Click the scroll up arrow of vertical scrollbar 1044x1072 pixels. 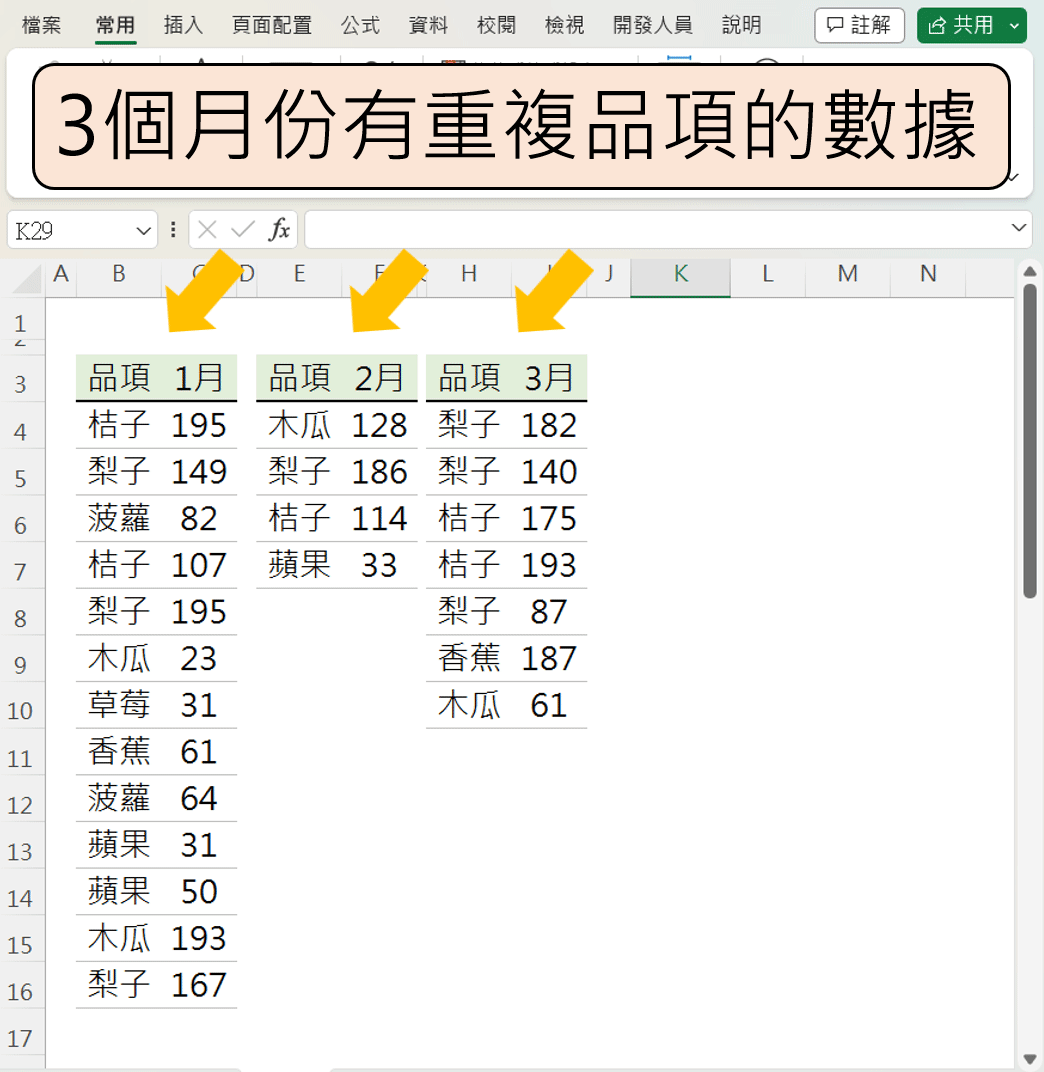click(1030, 271)
